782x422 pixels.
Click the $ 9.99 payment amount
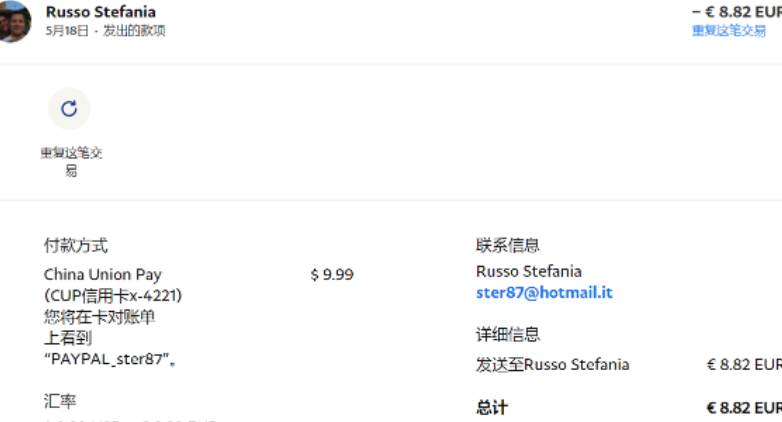pos(332,274)
